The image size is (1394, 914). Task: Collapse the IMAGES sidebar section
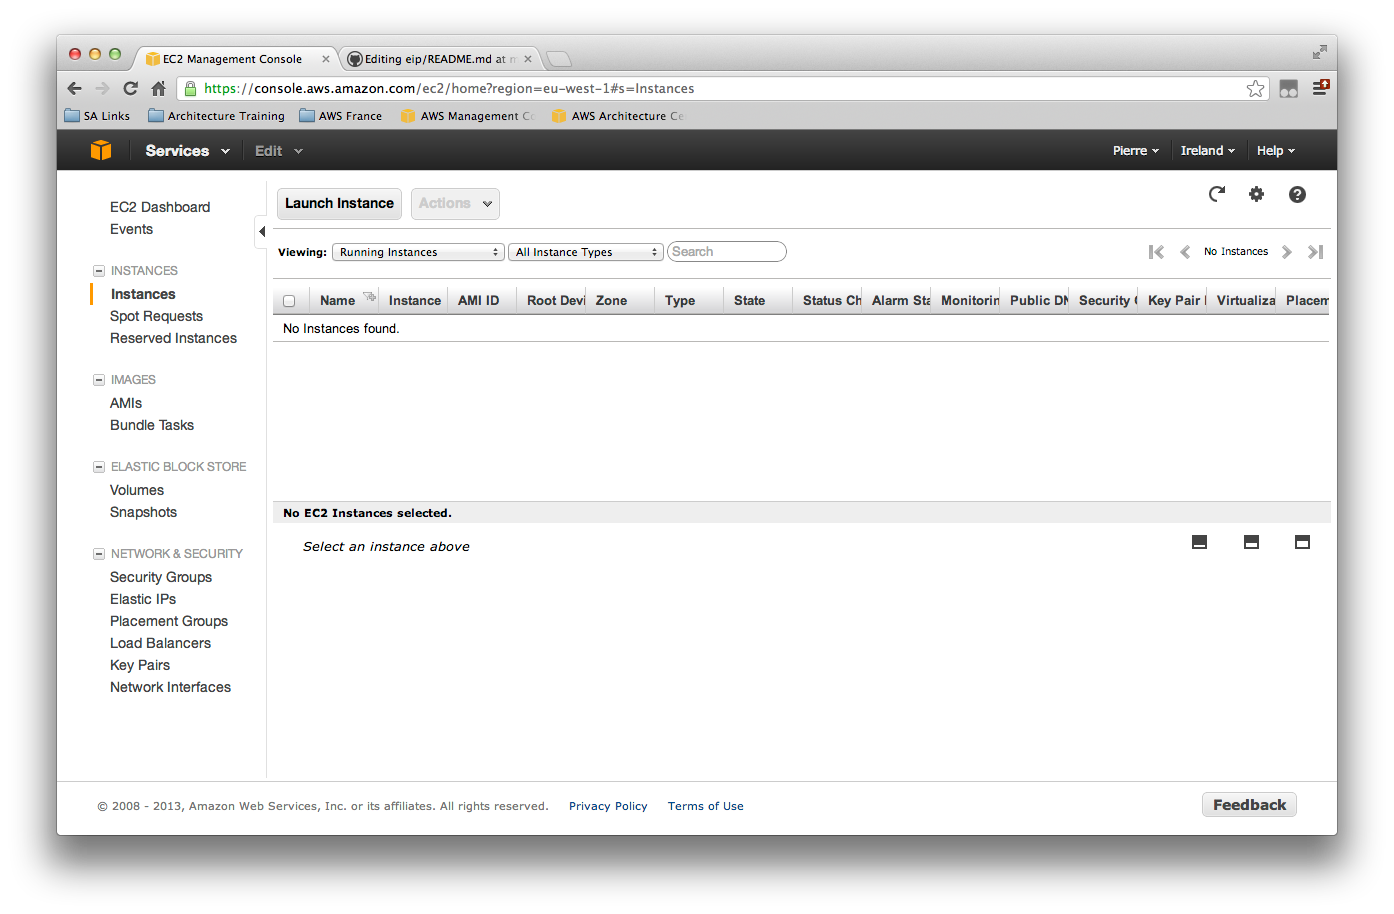(99, 380)
